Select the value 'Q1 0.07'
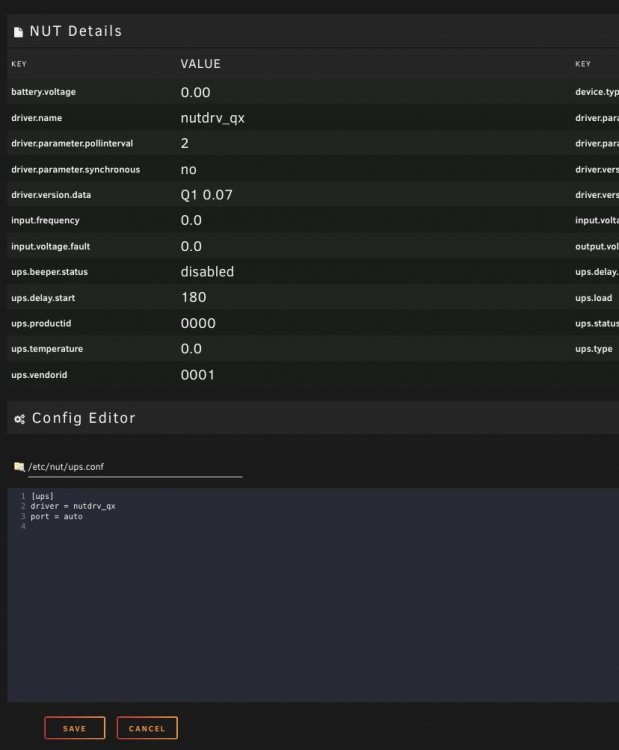 click(x=207, y=195)
